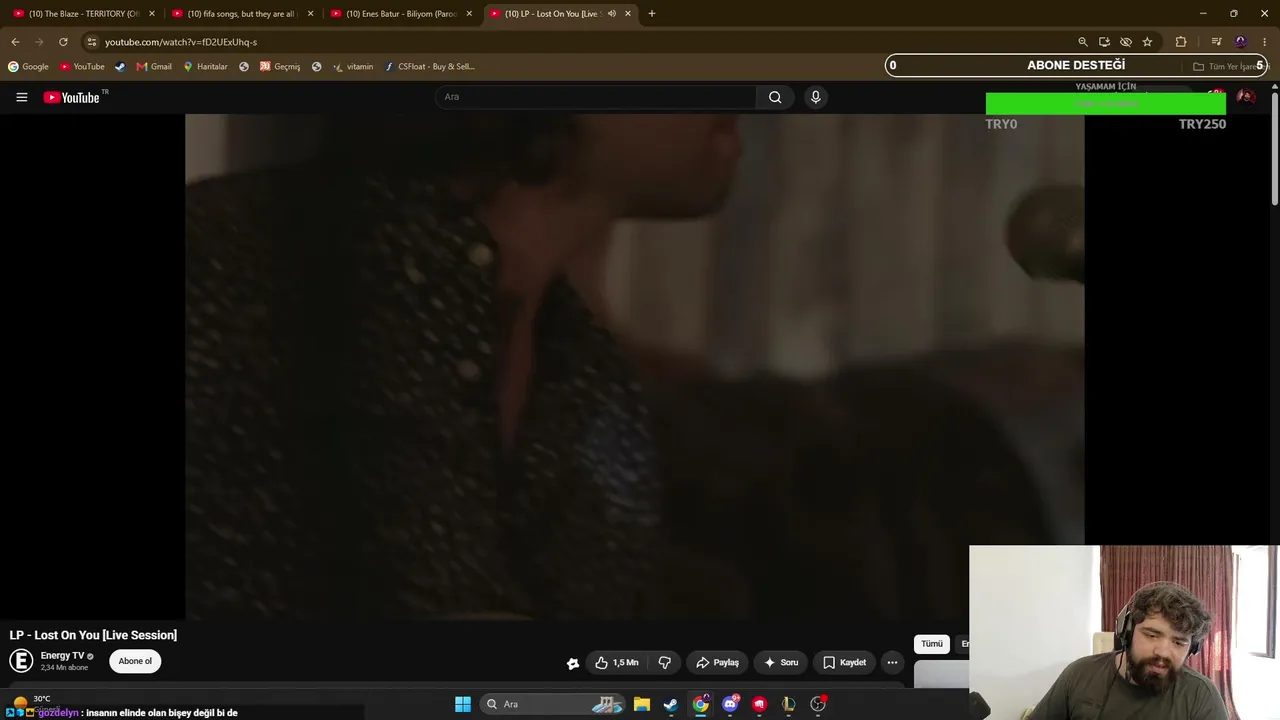Open vitamin bookmark
1280x720 pixels.
coord(353,67)
